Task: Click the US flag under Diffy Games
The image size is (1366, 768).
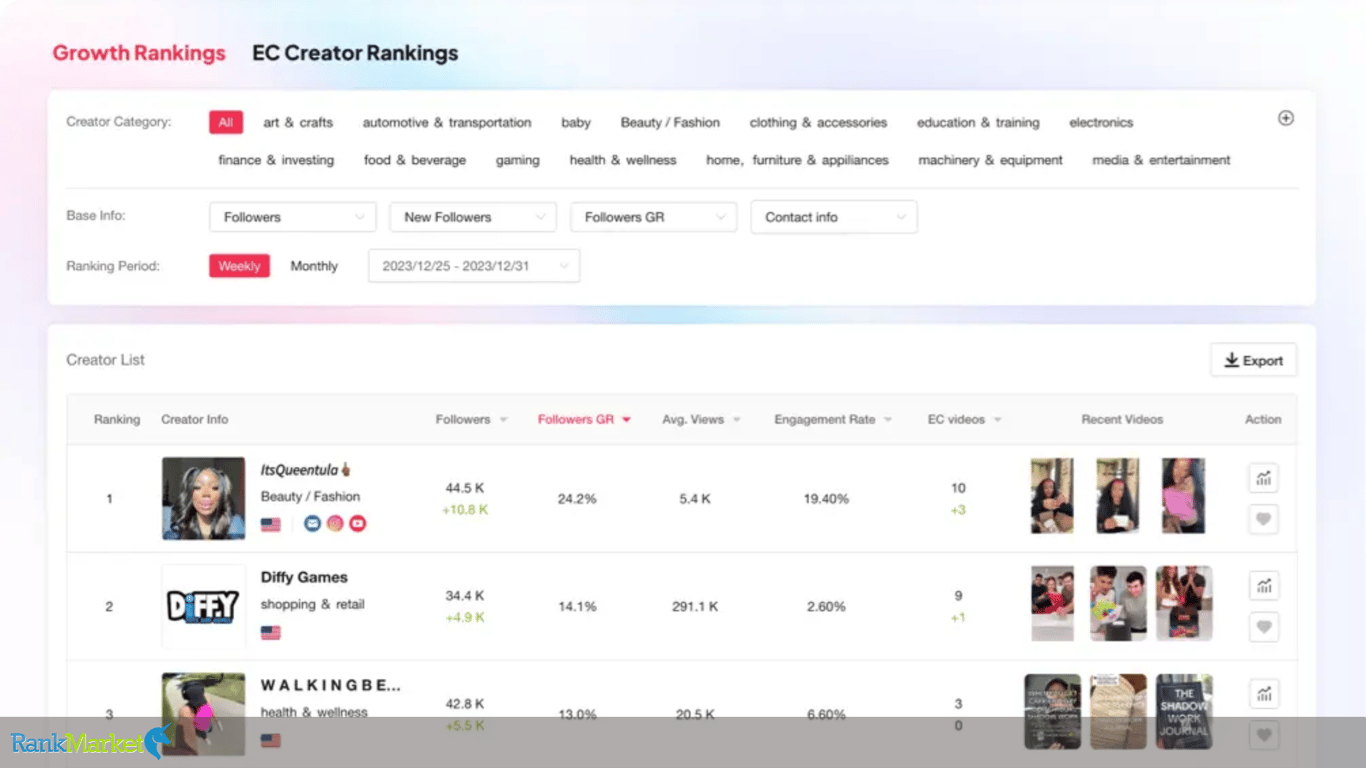Action: [x=270, y=632]
